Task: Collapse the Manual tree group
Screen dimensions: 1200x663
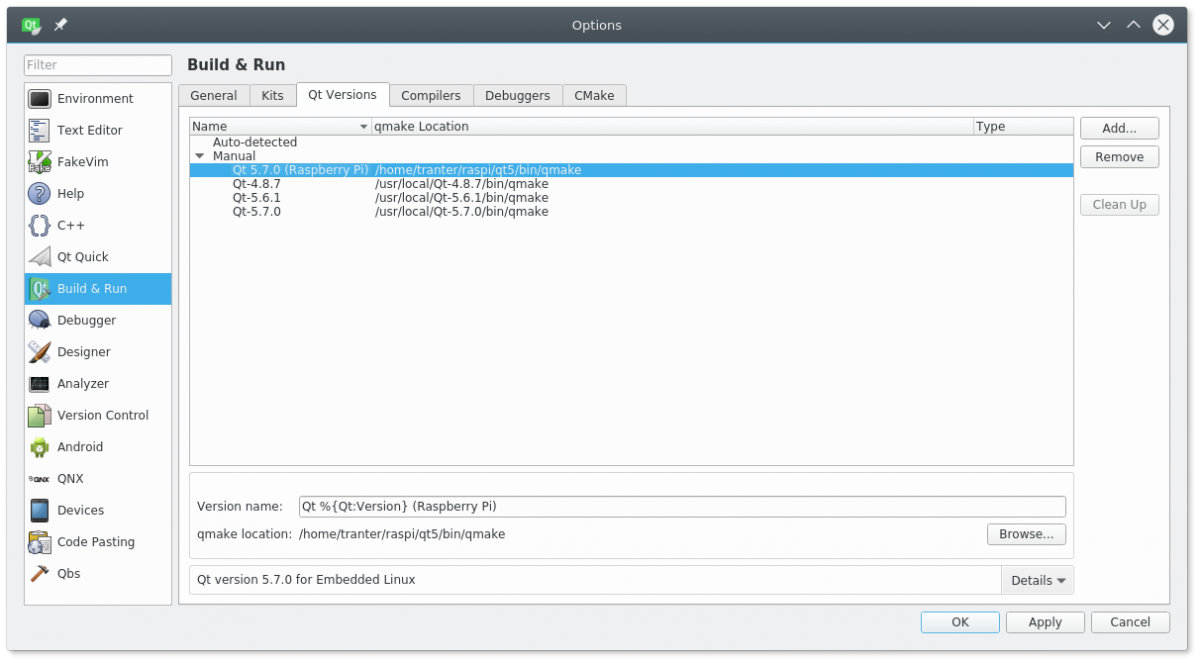Action: click(200, 157)
